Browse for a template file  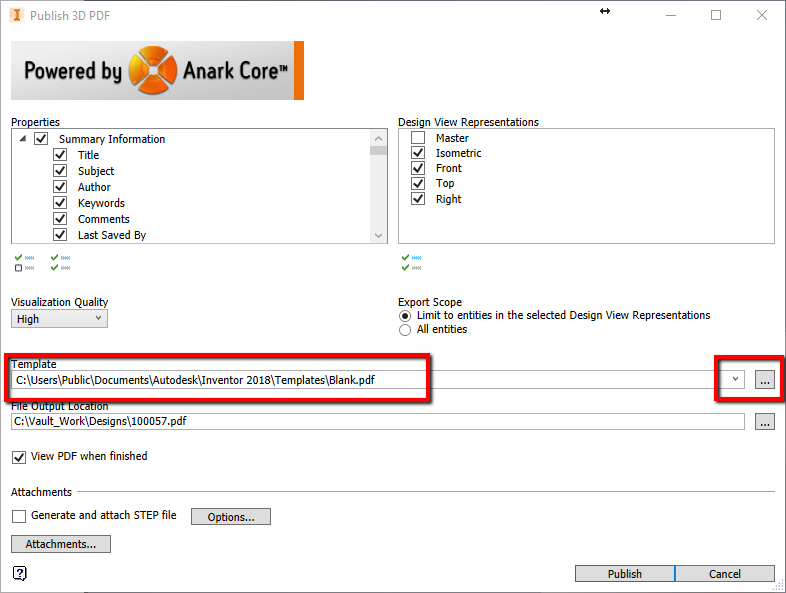pos(765,380)
